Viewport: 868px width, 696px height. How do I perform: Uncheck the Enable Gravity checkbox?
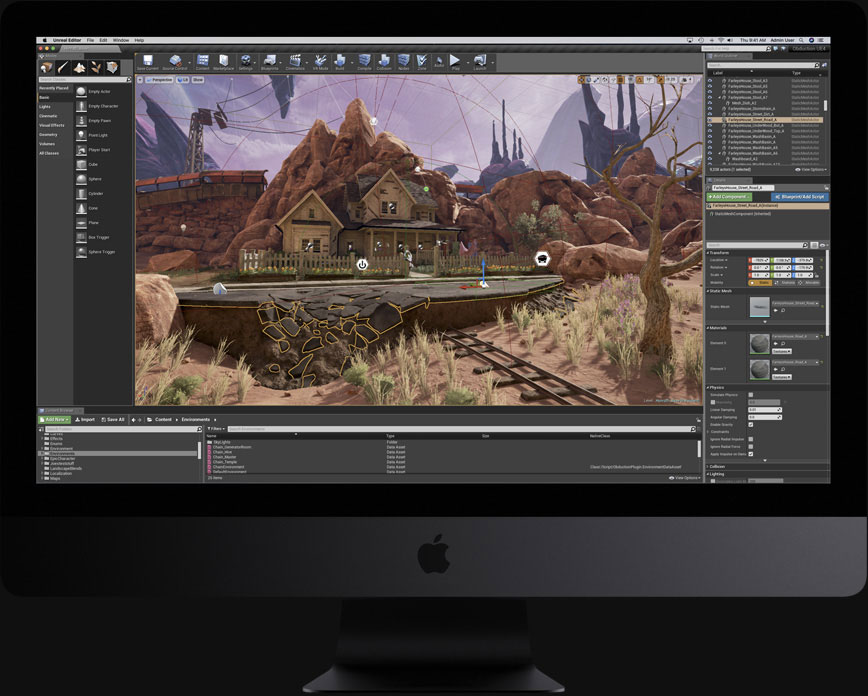pyautogui.click(x=751, y=425)
